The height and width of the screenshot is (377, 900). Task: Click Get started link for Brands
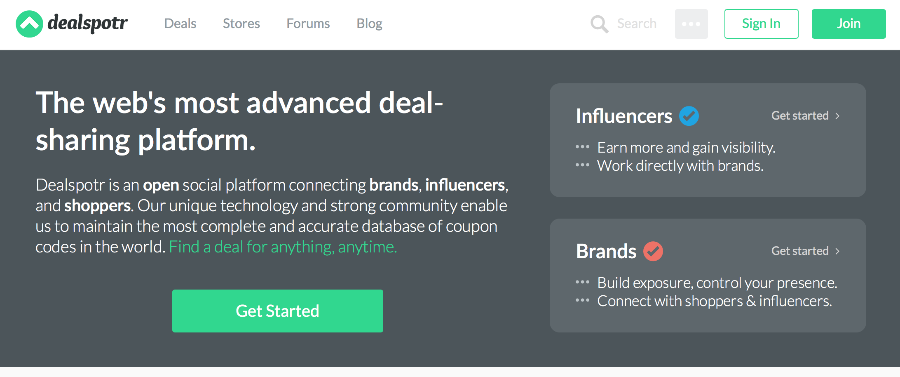click(x=800, y=251)
